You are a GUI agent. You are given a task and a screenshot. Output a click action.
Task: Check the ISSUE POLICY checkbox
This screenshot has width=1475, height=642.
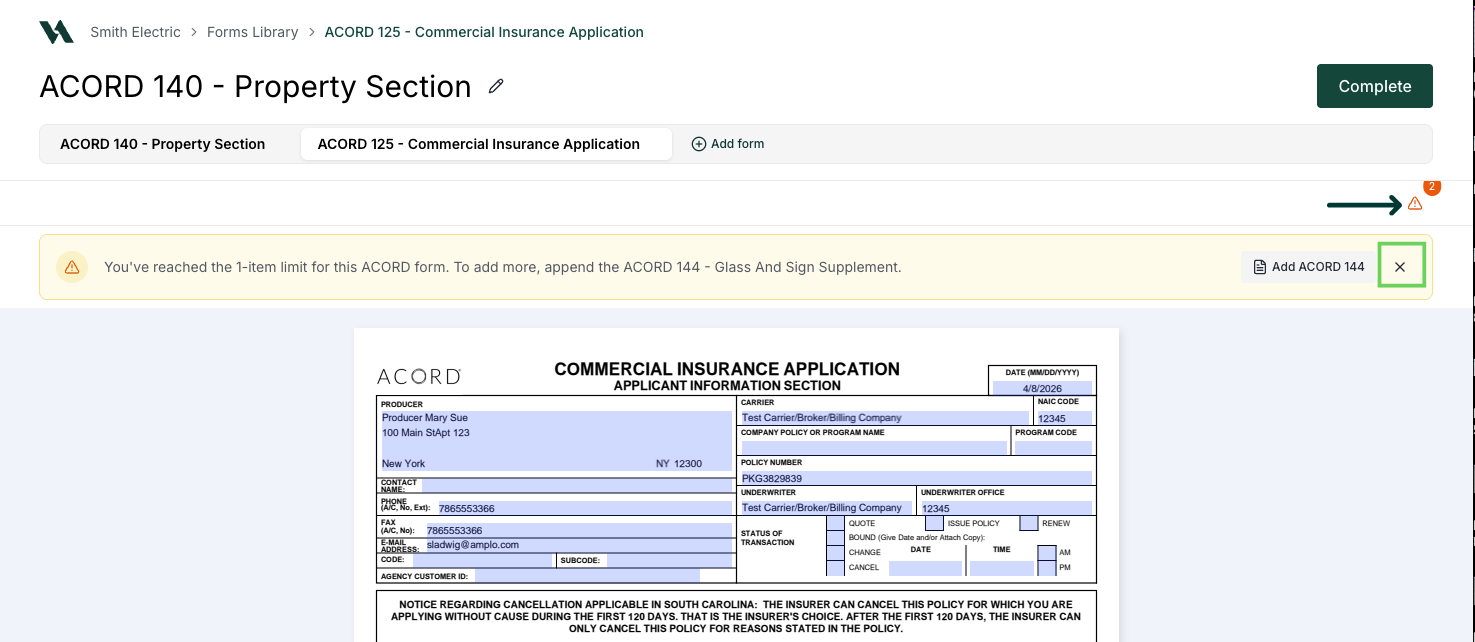[934, 523]
